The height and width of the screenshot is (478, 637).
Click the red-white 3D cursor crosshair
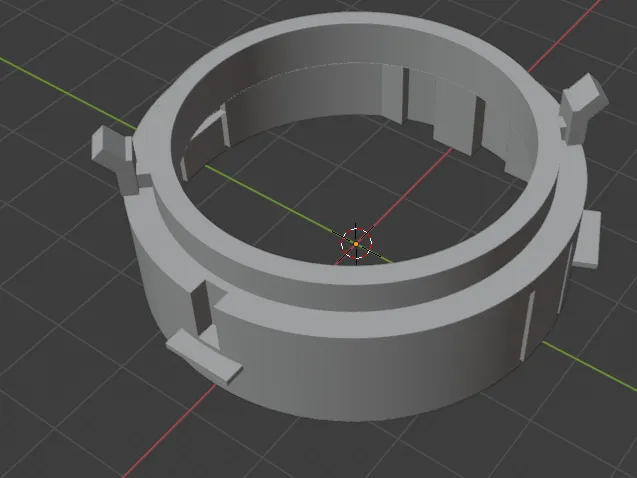coord(356,244)
